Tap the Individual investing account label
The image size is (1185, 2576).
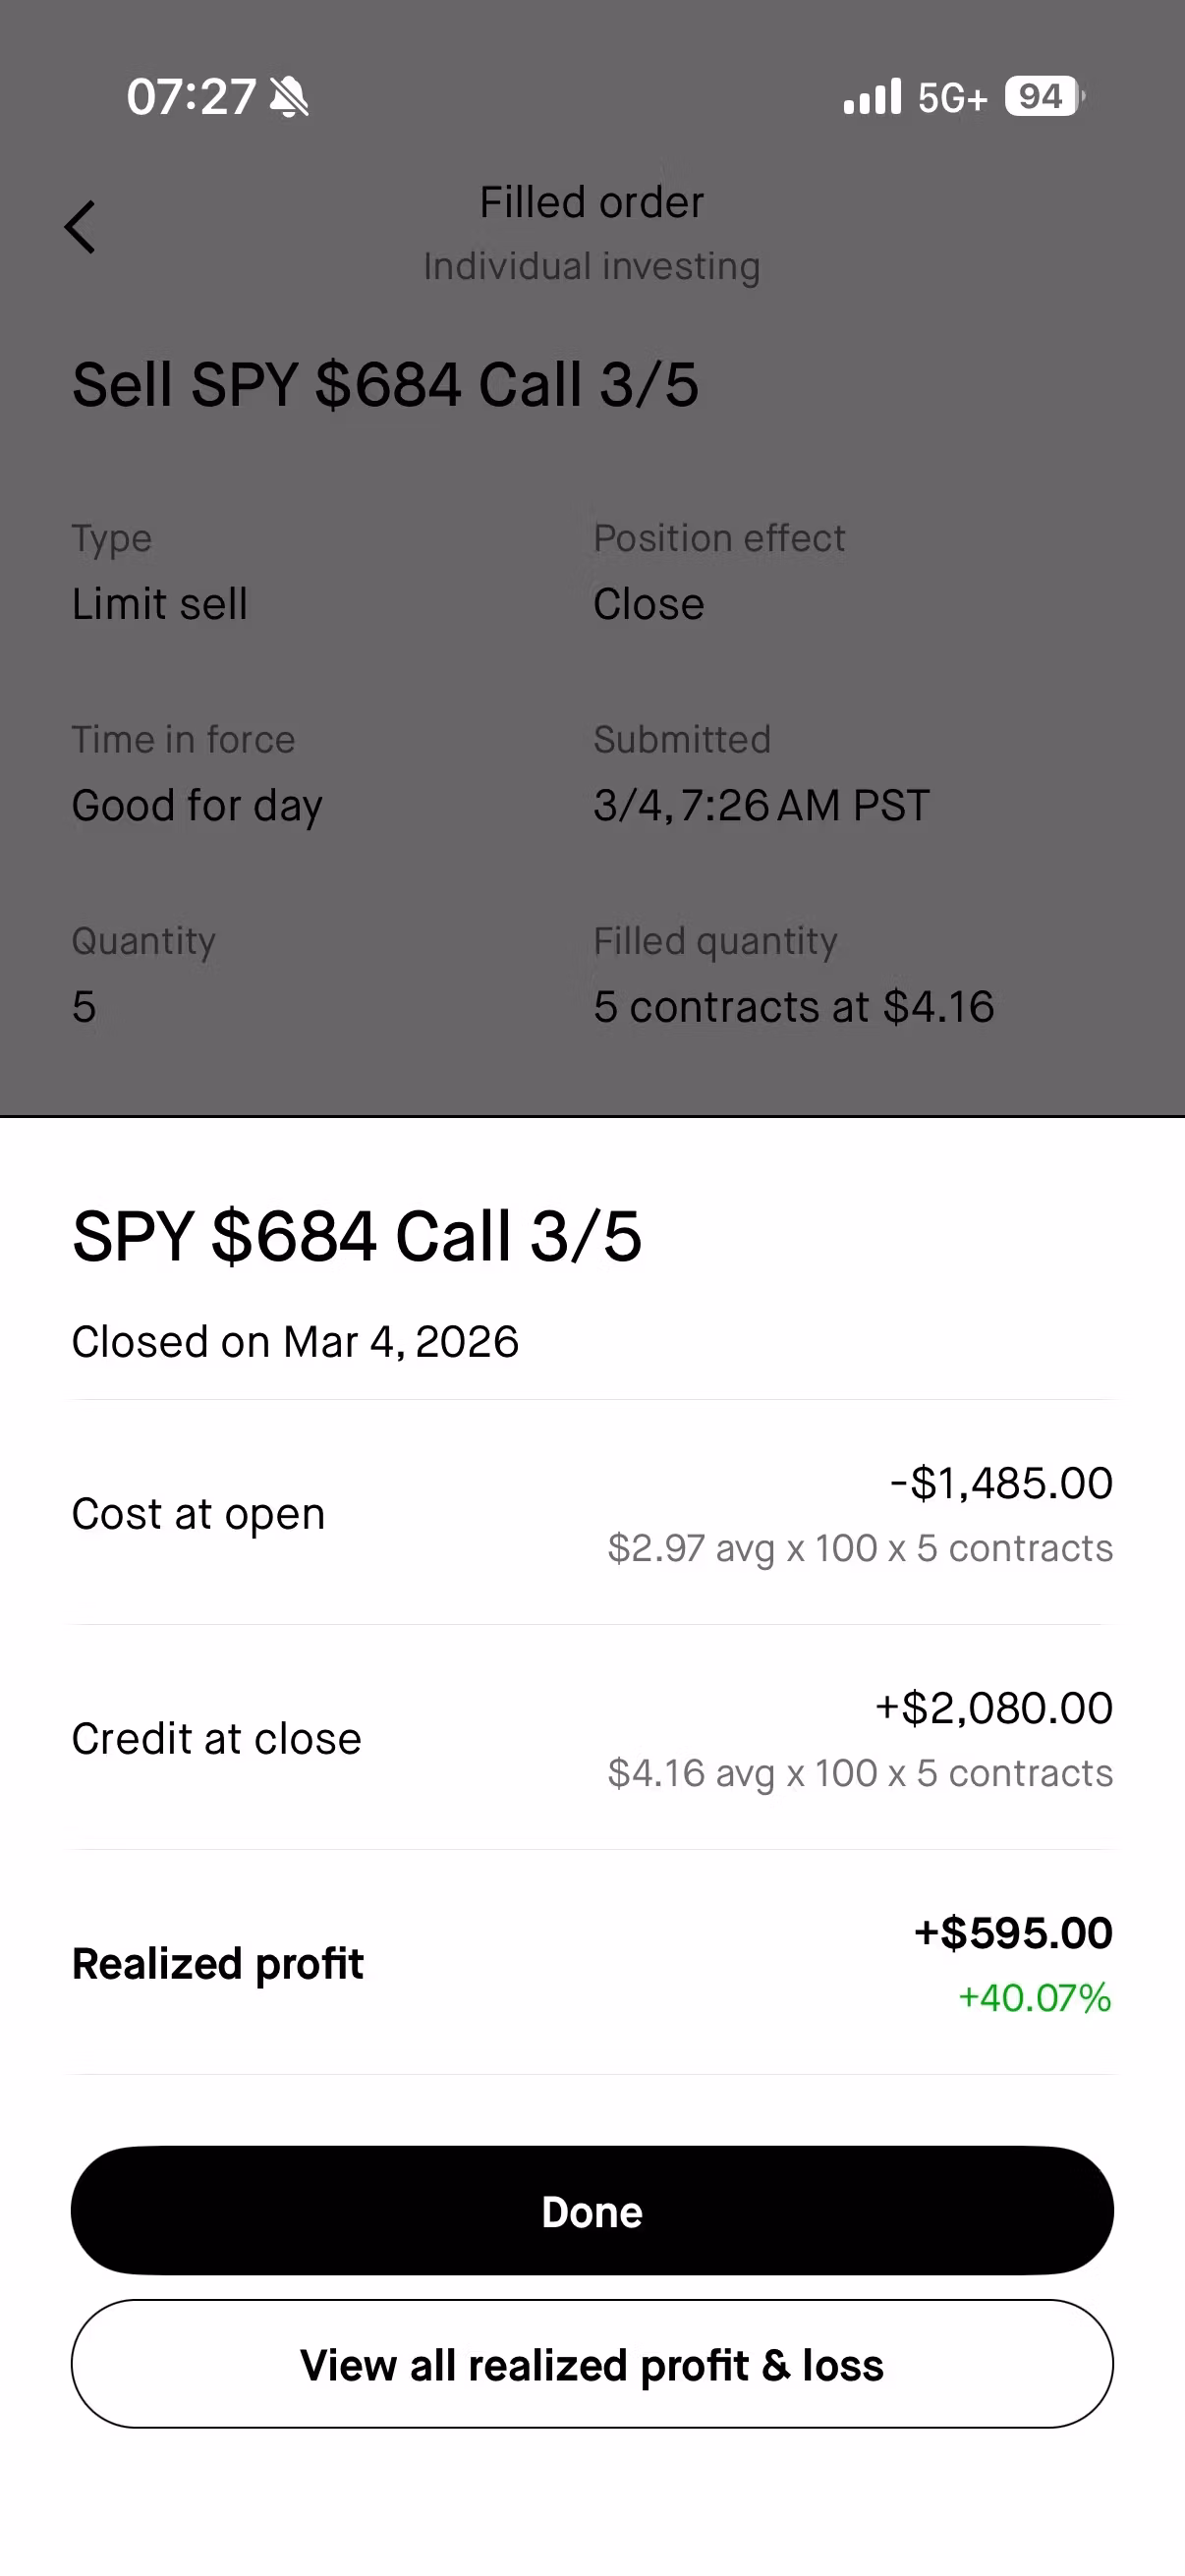coord(592,267)
